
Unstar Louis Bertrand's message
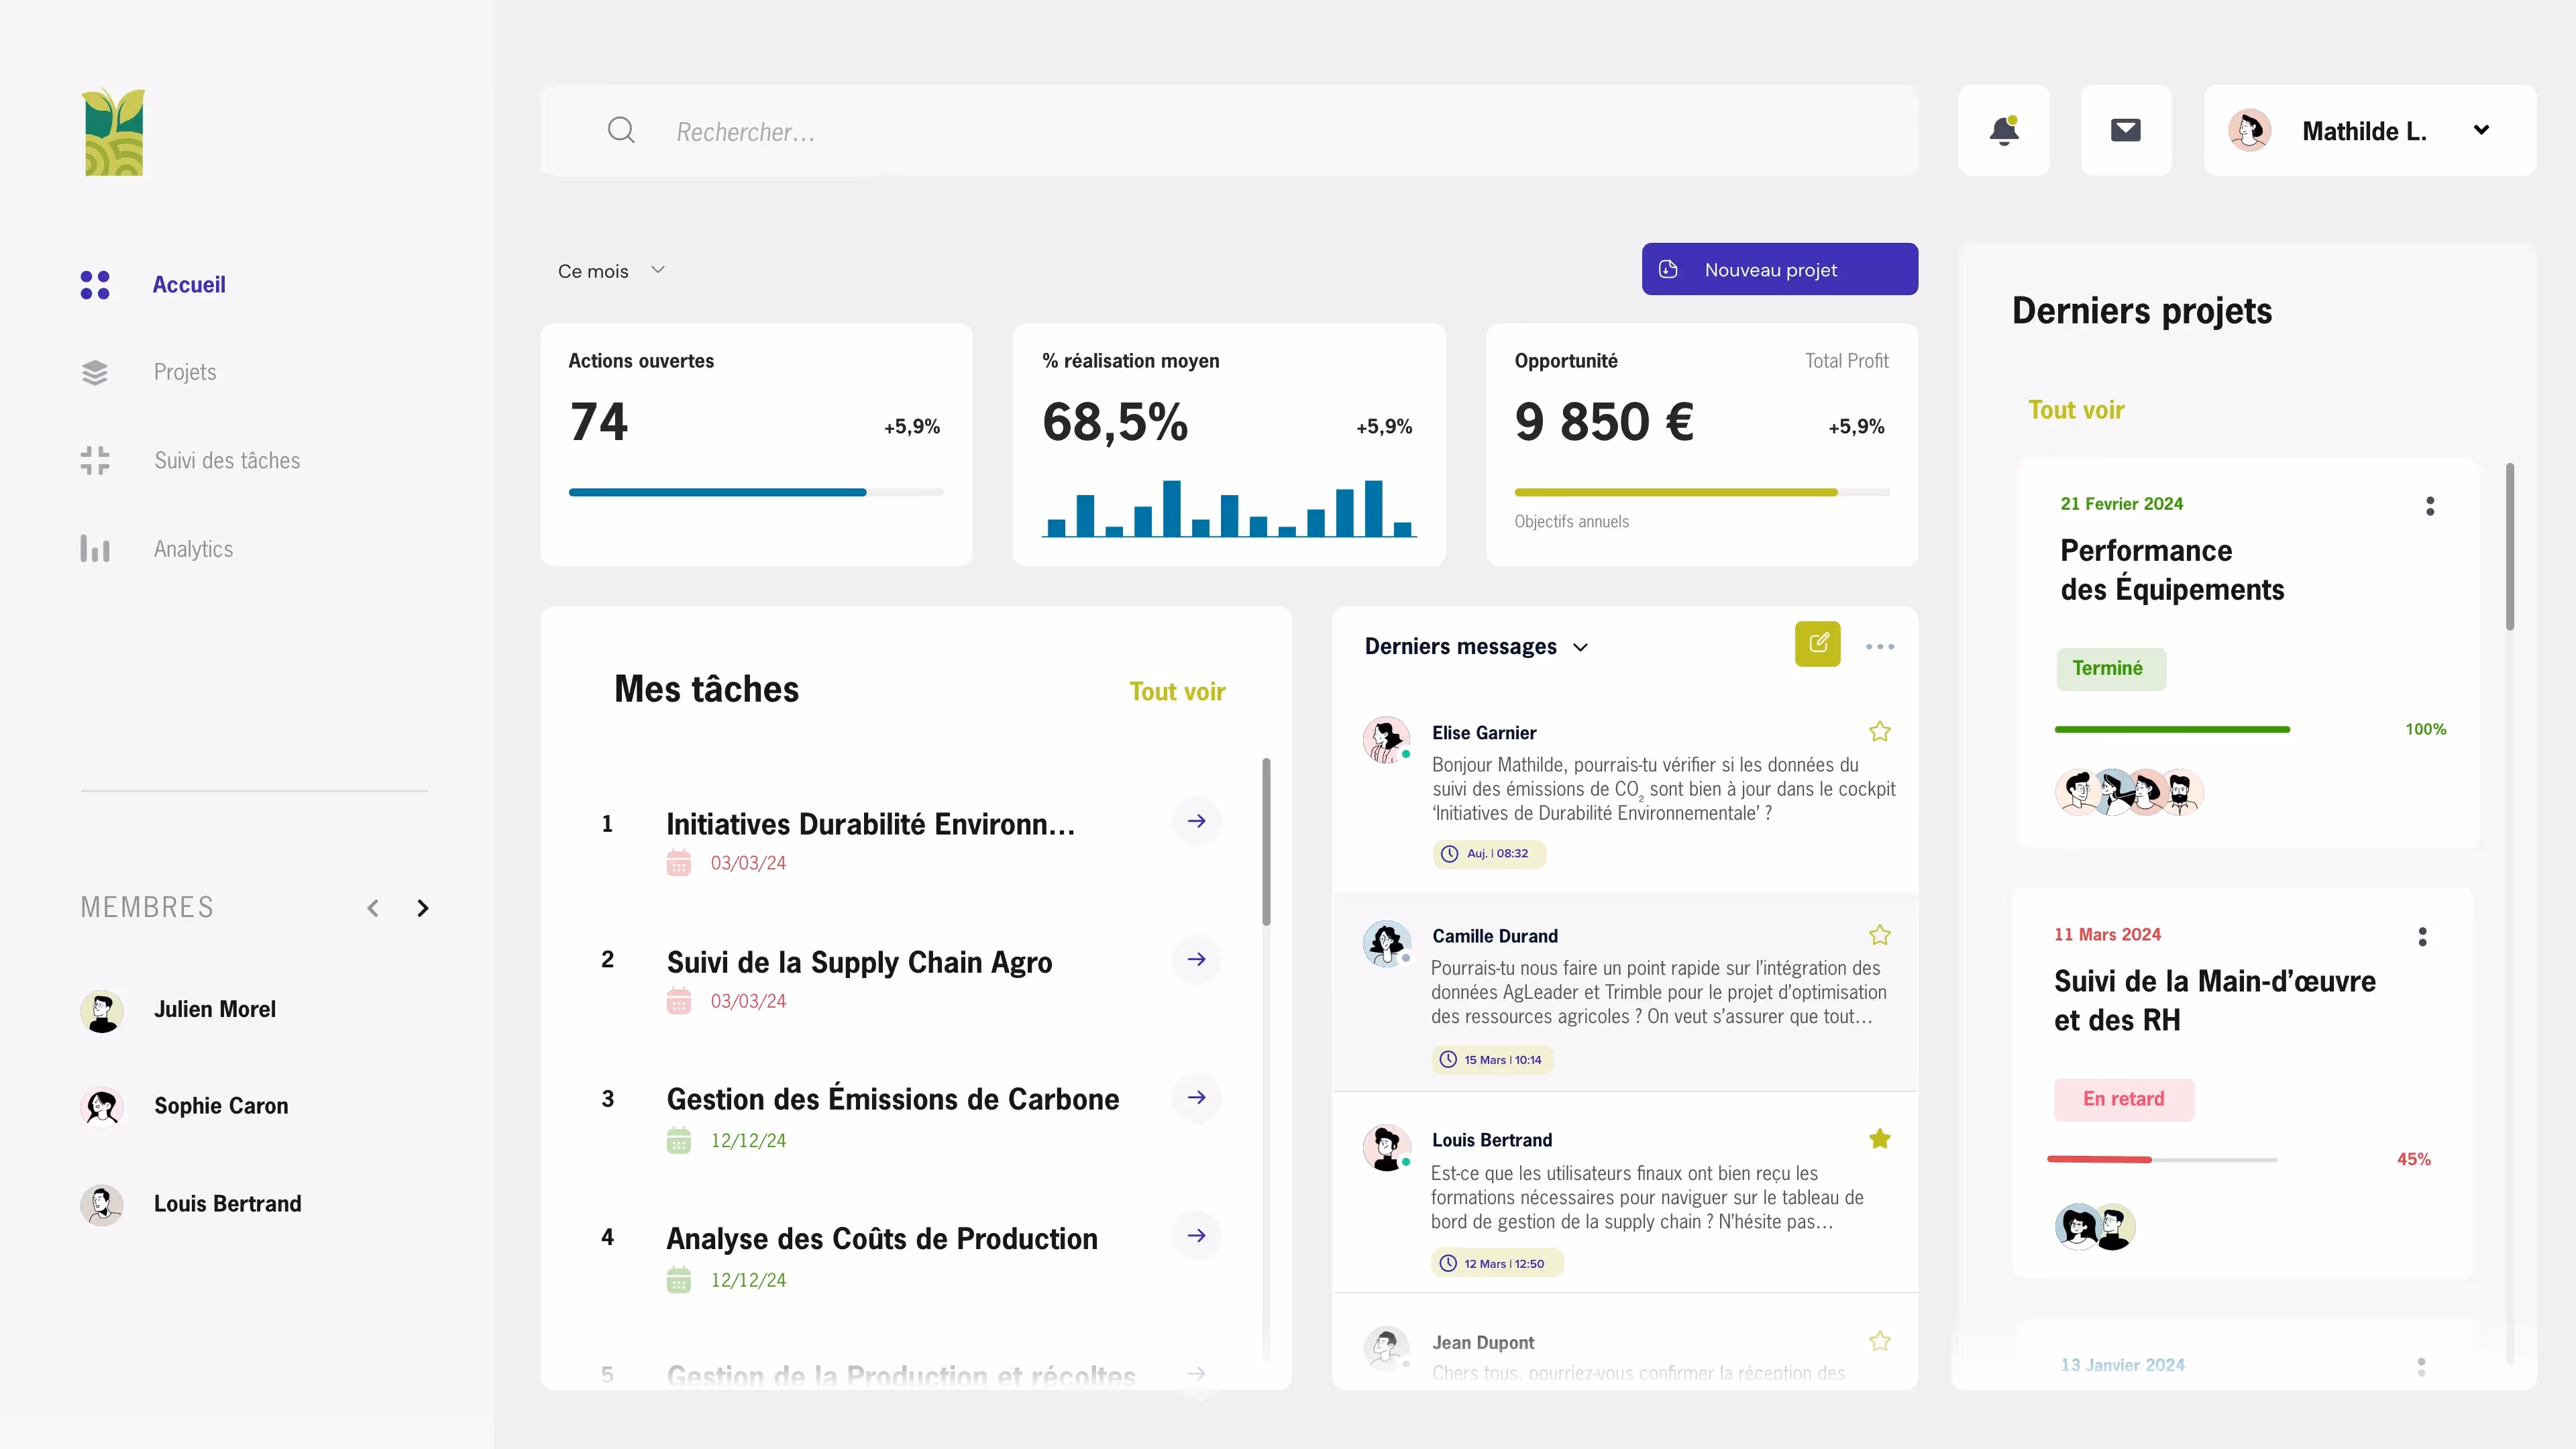tap(1879, 1139)
